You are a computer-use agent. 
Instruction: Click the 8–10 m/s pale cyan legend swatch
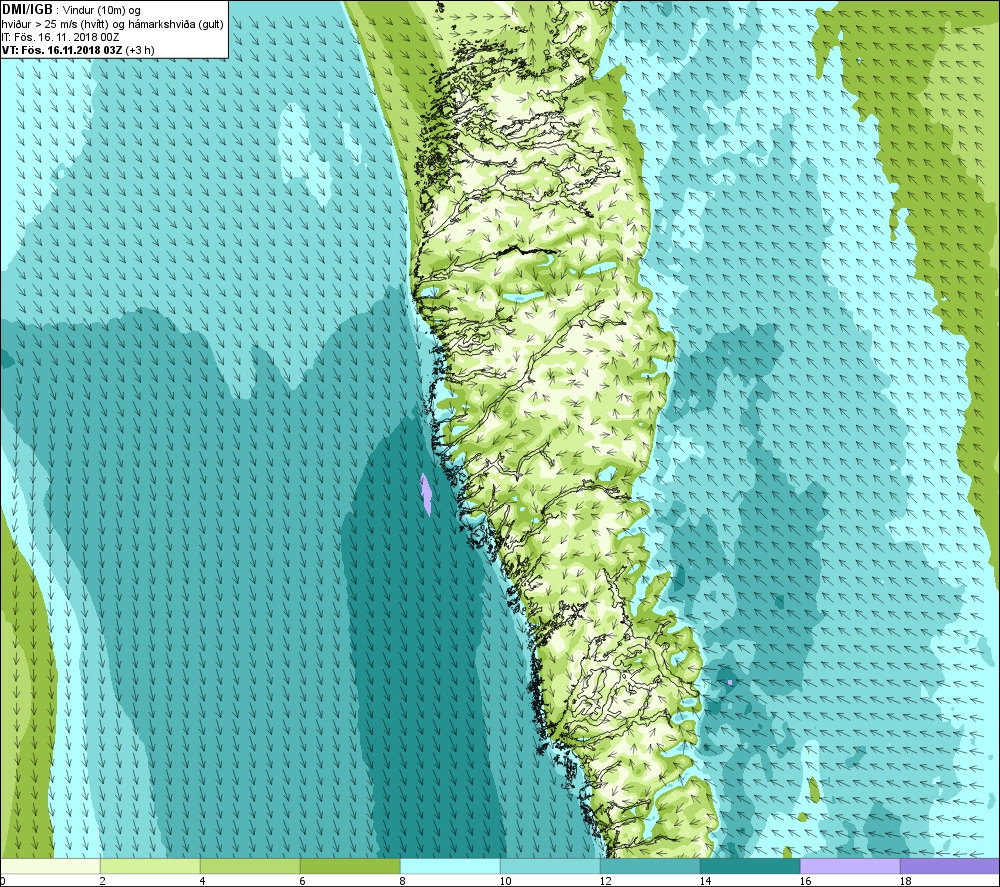pyautogui.click(x=450, y=866)
